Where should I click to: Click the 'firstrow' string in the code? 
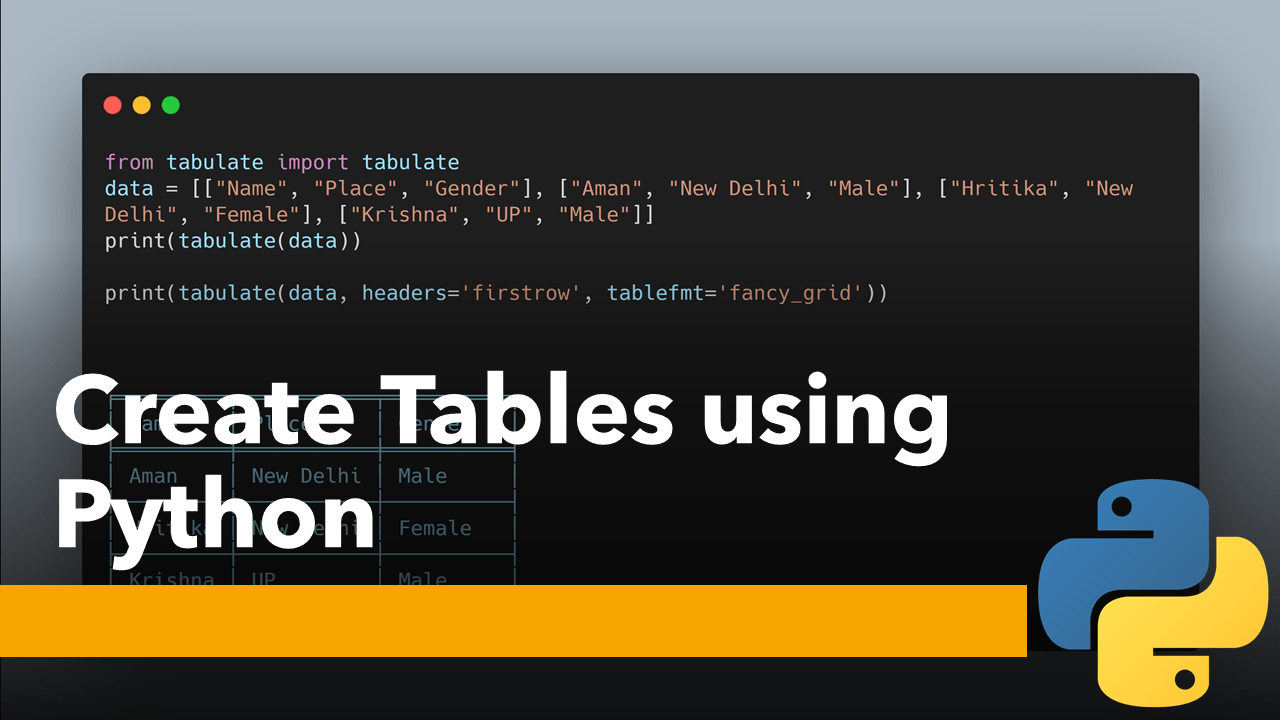coord(520,293)
